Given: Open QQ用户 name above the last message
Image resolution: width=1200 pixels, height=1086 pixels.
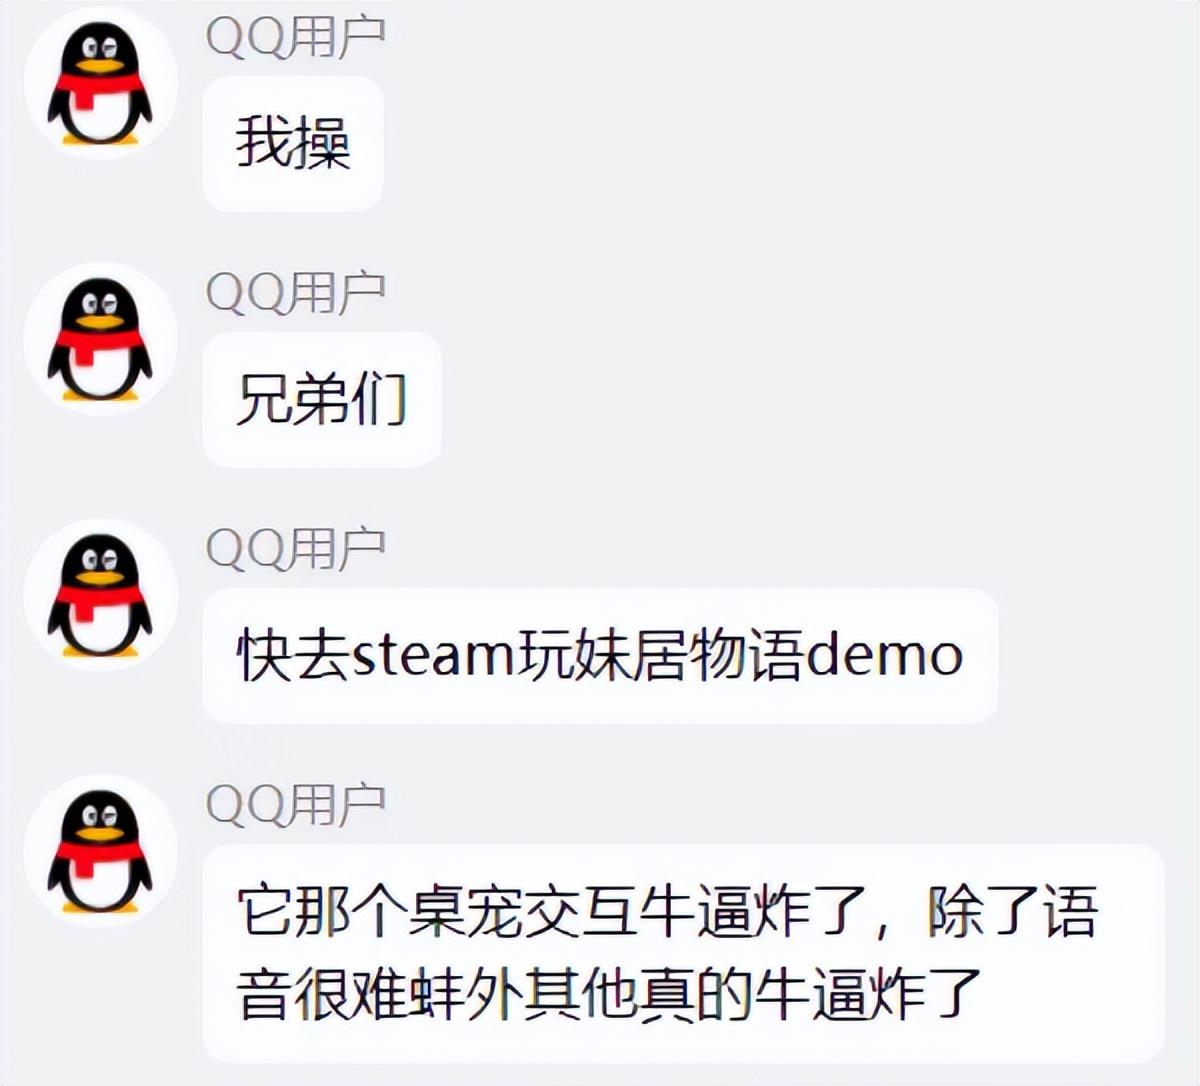Looking at the screenshot, I should (x=296, y=804).
